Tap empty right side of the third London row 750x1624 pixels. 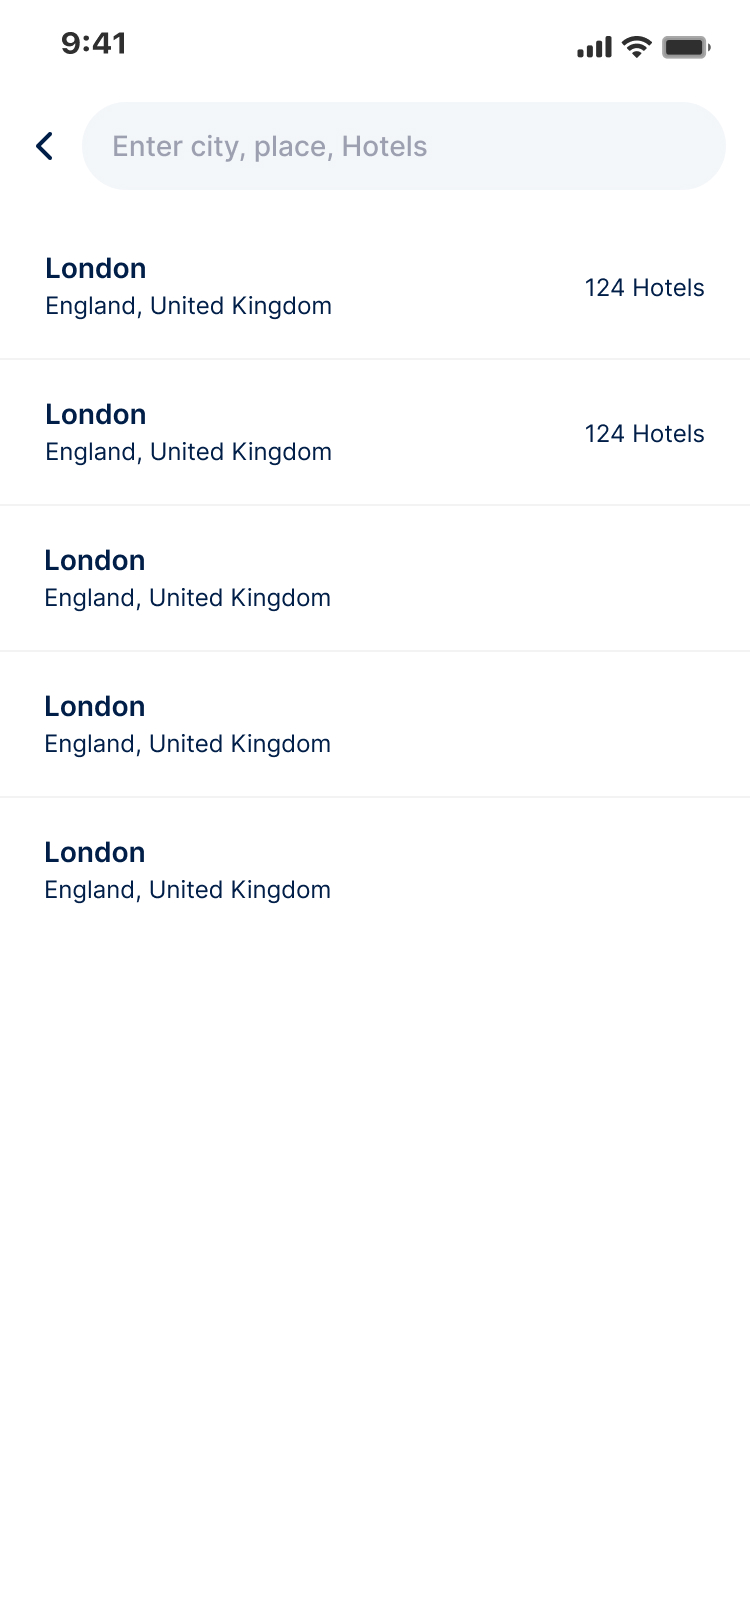[x=600, y=579]
